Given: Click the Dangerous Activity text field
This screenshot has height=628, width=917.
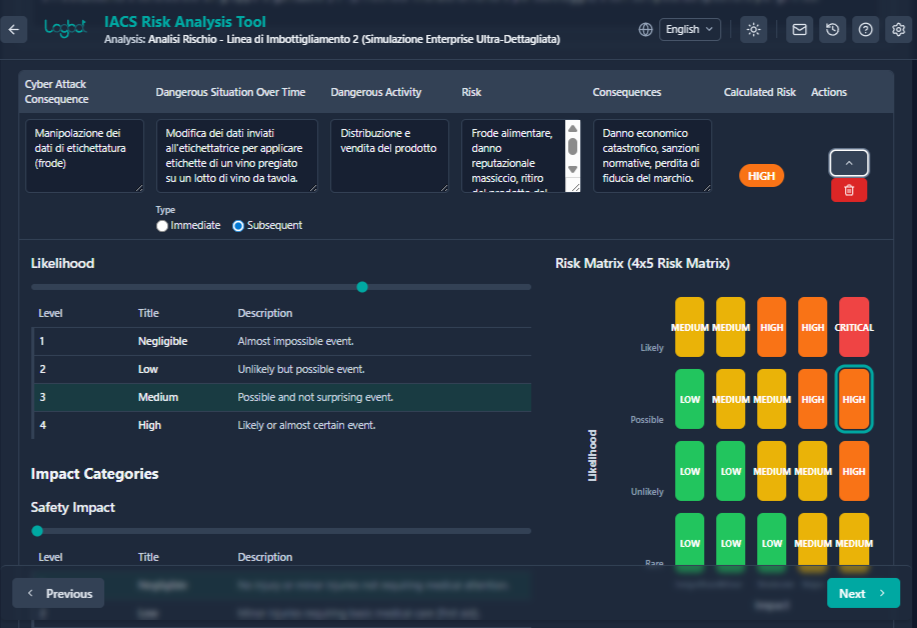Looking at the screenshot, I should pos(389,156).
